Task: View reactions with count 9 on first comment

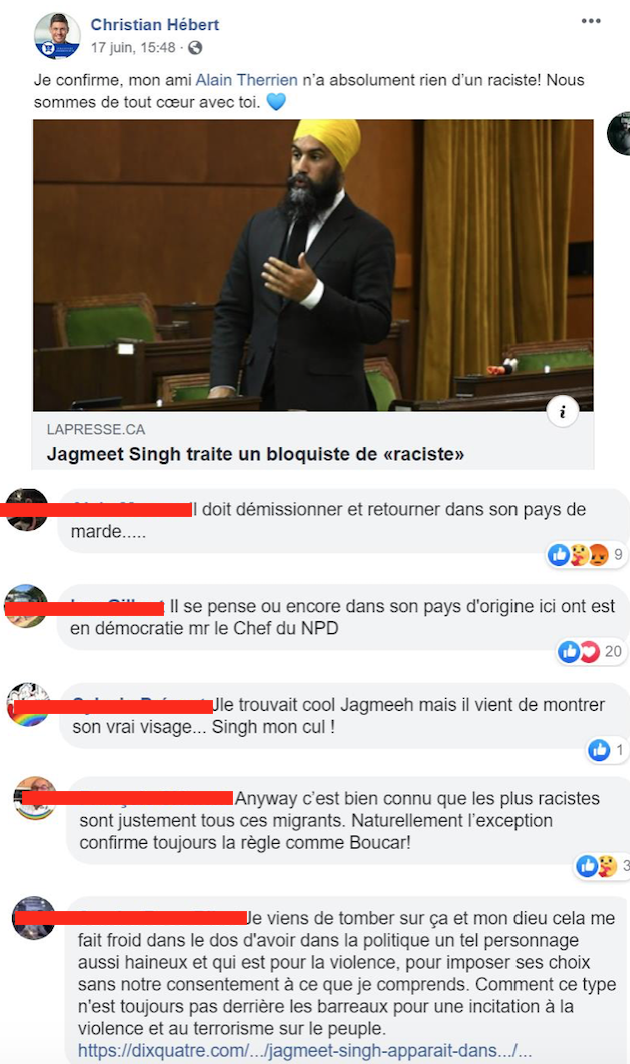Action: (x=587, y=554)
